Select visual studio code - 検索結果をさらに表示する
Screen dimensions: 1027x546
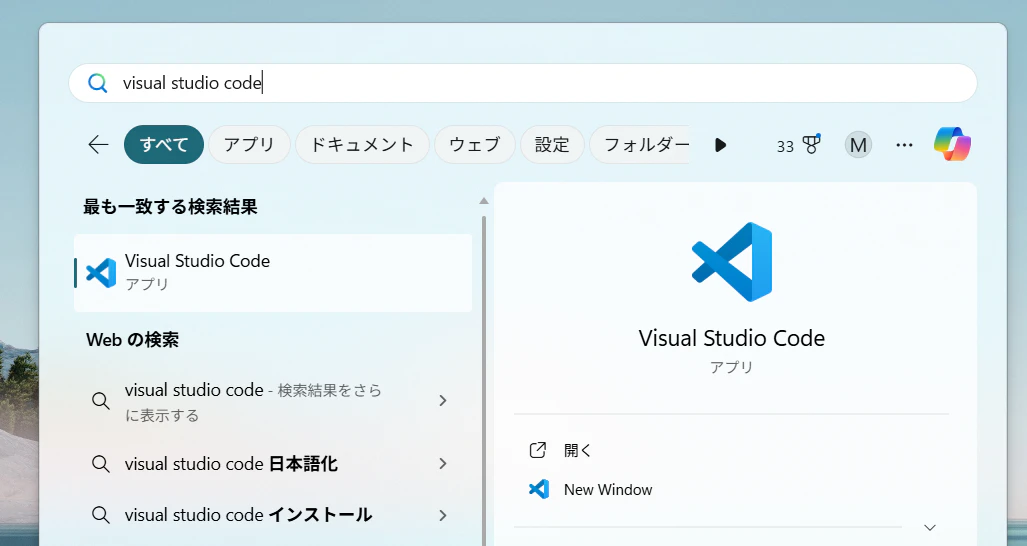(x=273, y=401)
